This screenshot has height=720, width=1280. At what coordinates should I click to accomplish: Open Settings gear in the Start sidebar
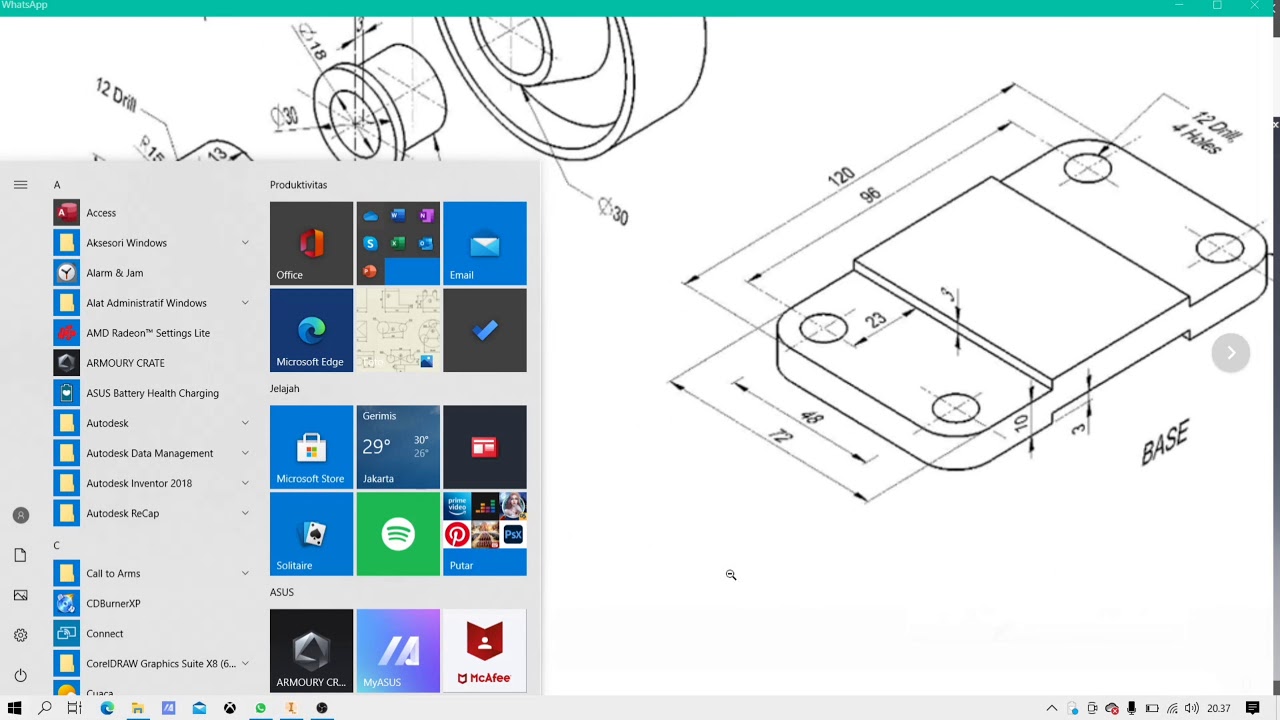[x=20, y=635]
